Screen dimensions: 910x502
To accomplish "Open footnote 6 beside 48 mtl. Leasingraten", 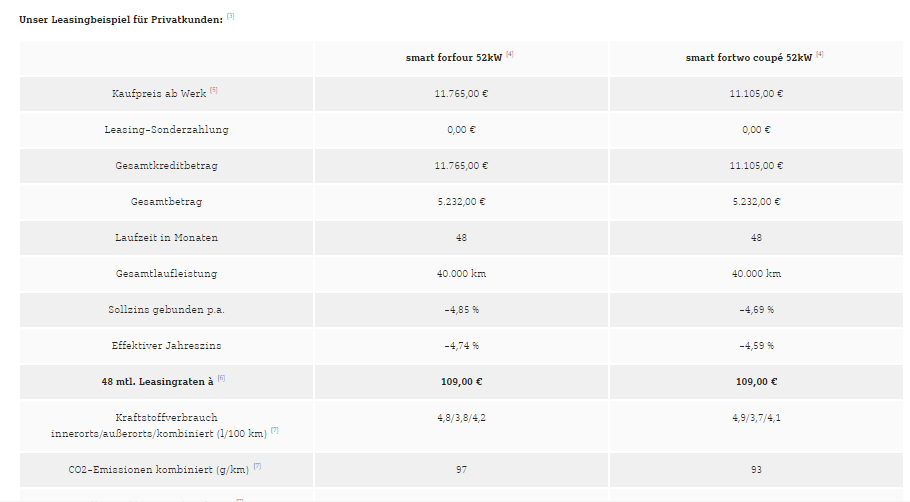I will point(221,378).
